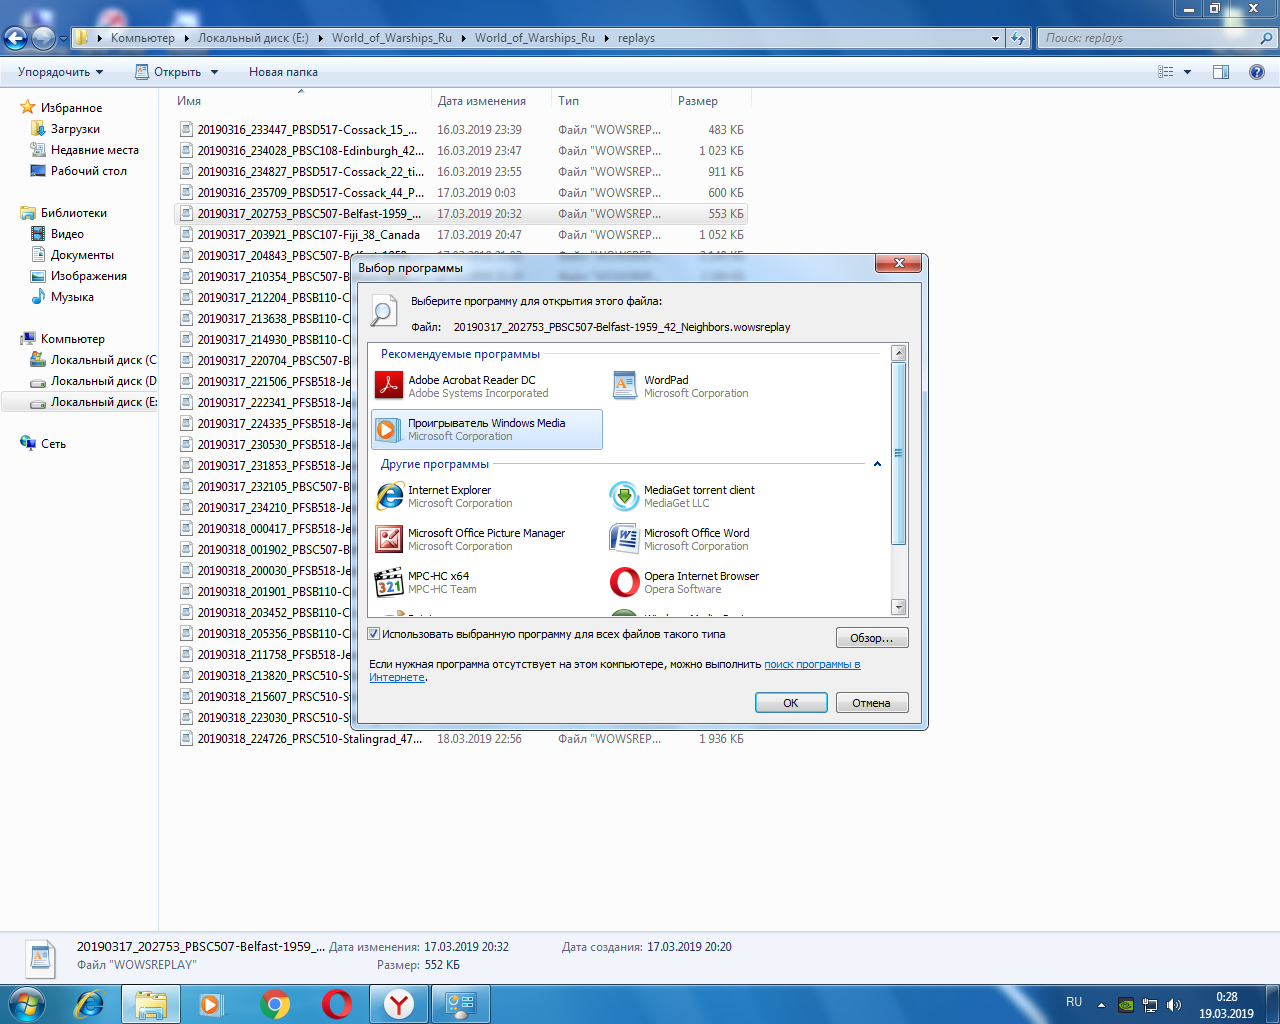Image resolution: width=1280 pixels, height=1024 pixels.
Task: Open Документы library
Action: pyautogui.click(x=82, y=255)
